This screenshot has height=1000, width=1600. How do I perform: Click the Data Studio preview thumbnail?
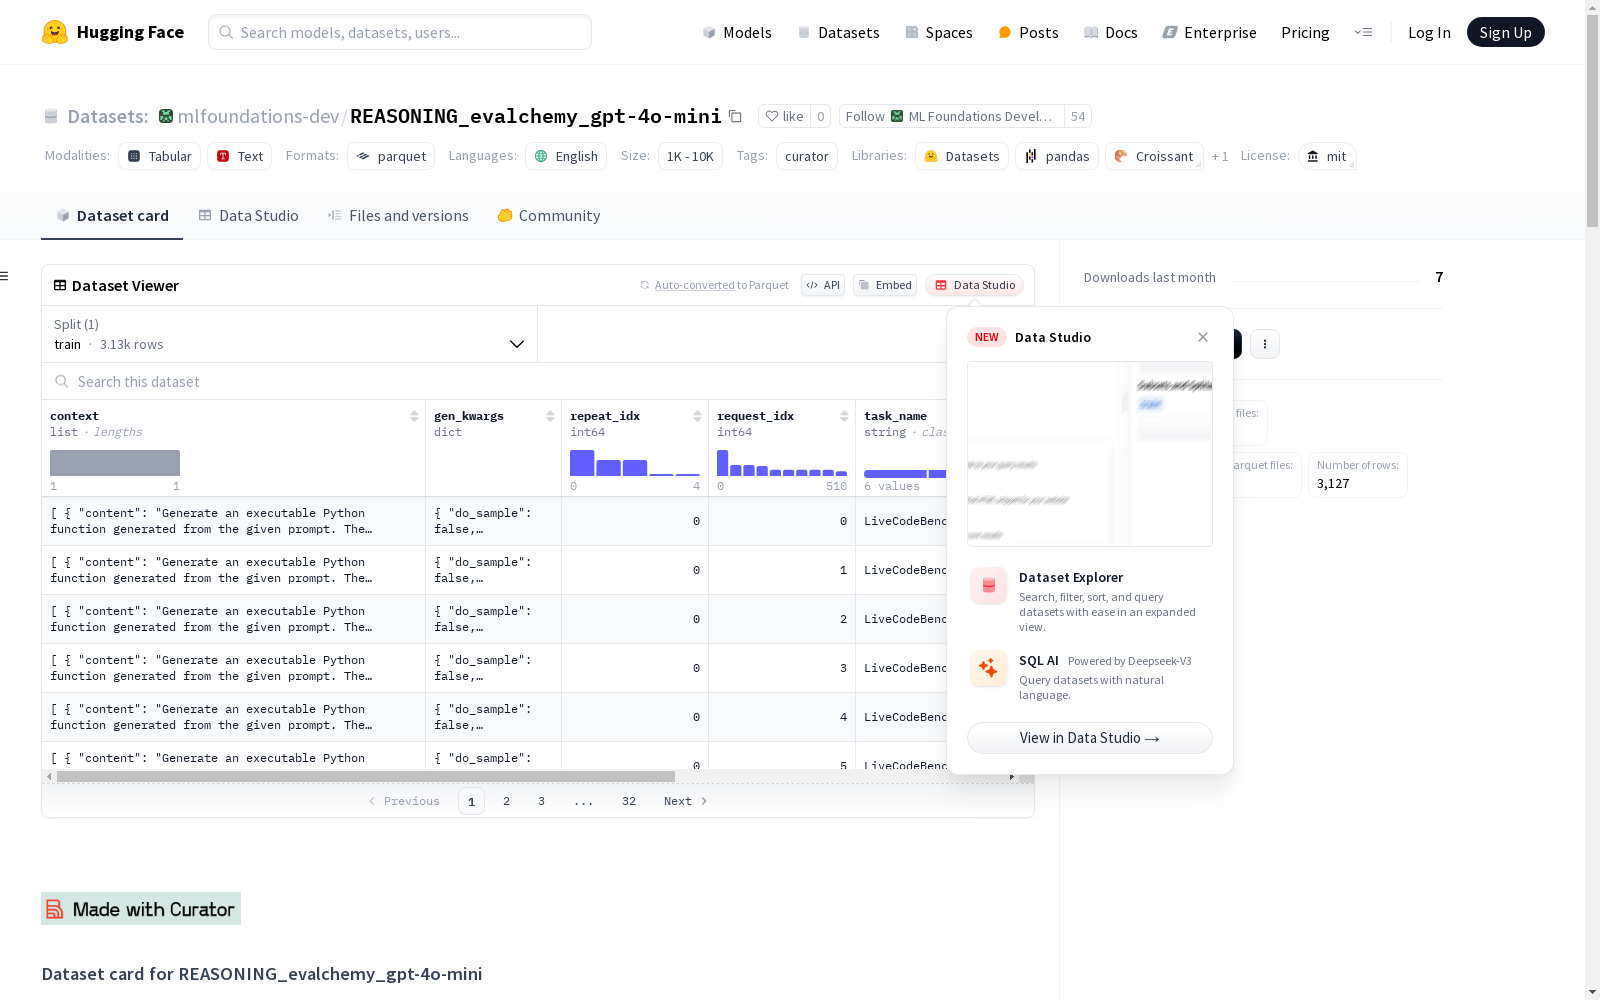click(x=1090, y=454)
